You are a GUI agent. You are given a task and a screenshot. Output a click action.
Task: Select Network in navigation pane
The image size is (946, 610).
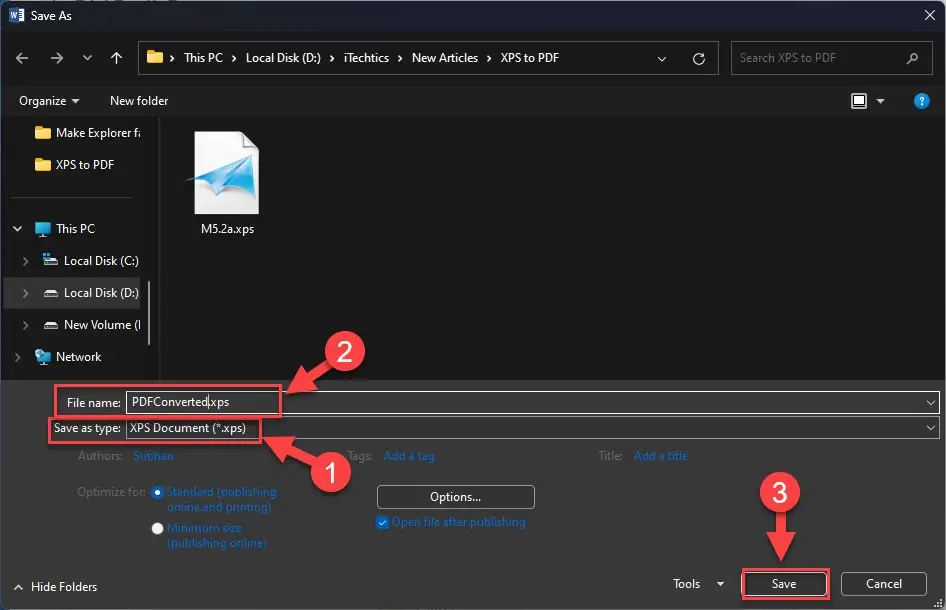68,357
